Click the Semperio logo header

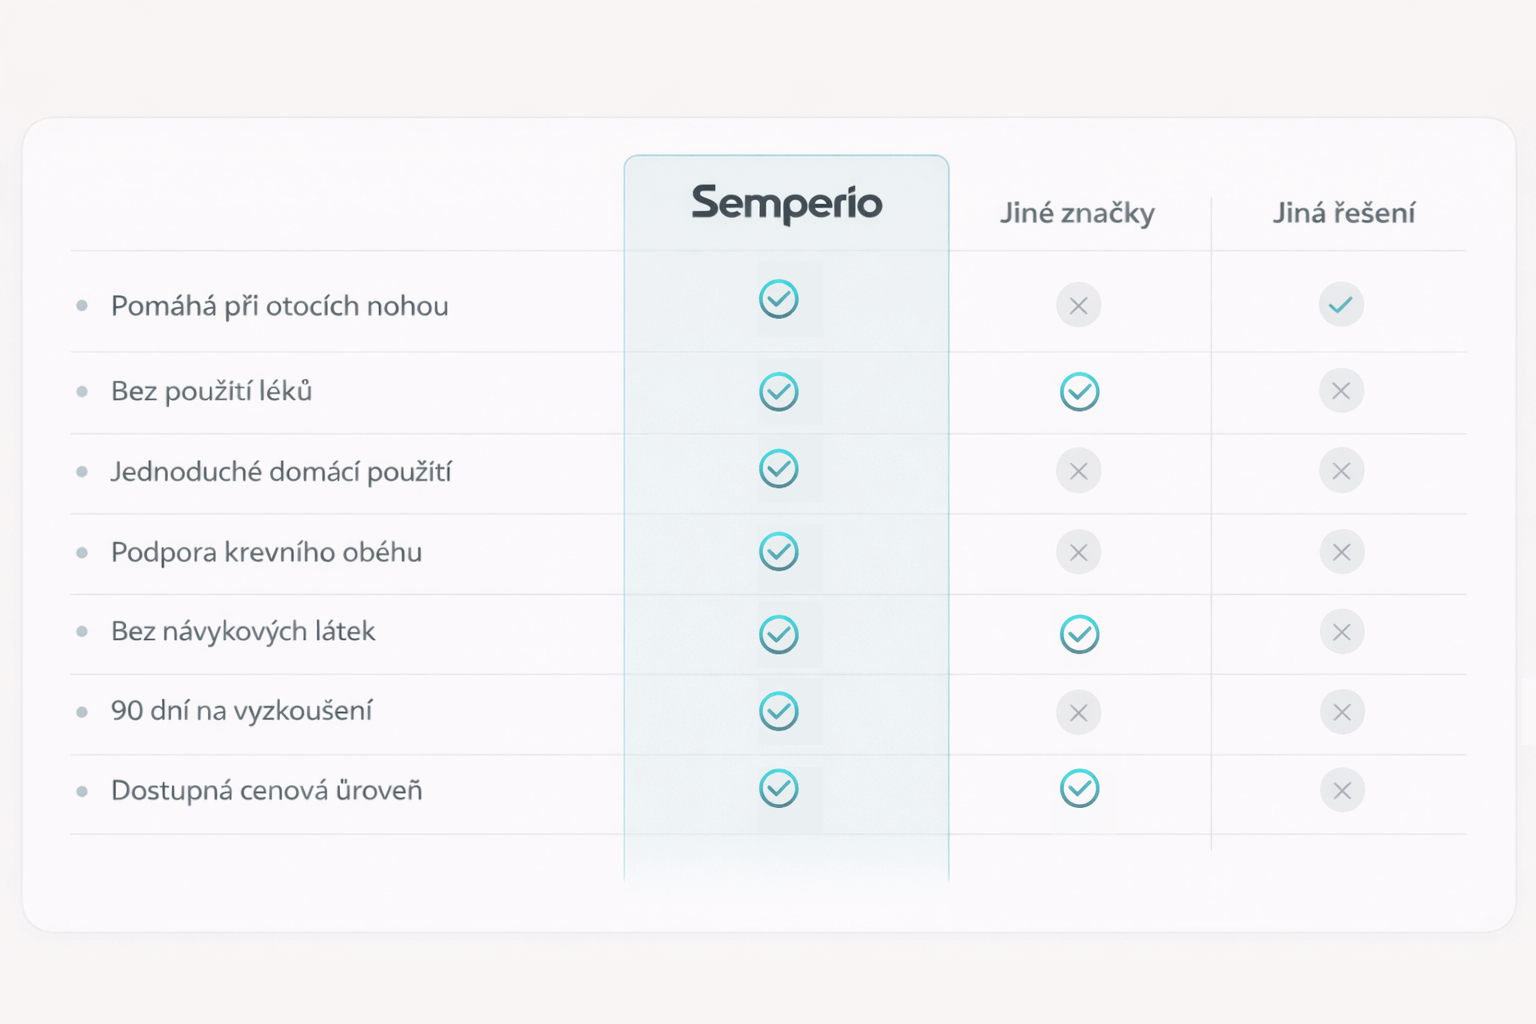click(787, 204)
